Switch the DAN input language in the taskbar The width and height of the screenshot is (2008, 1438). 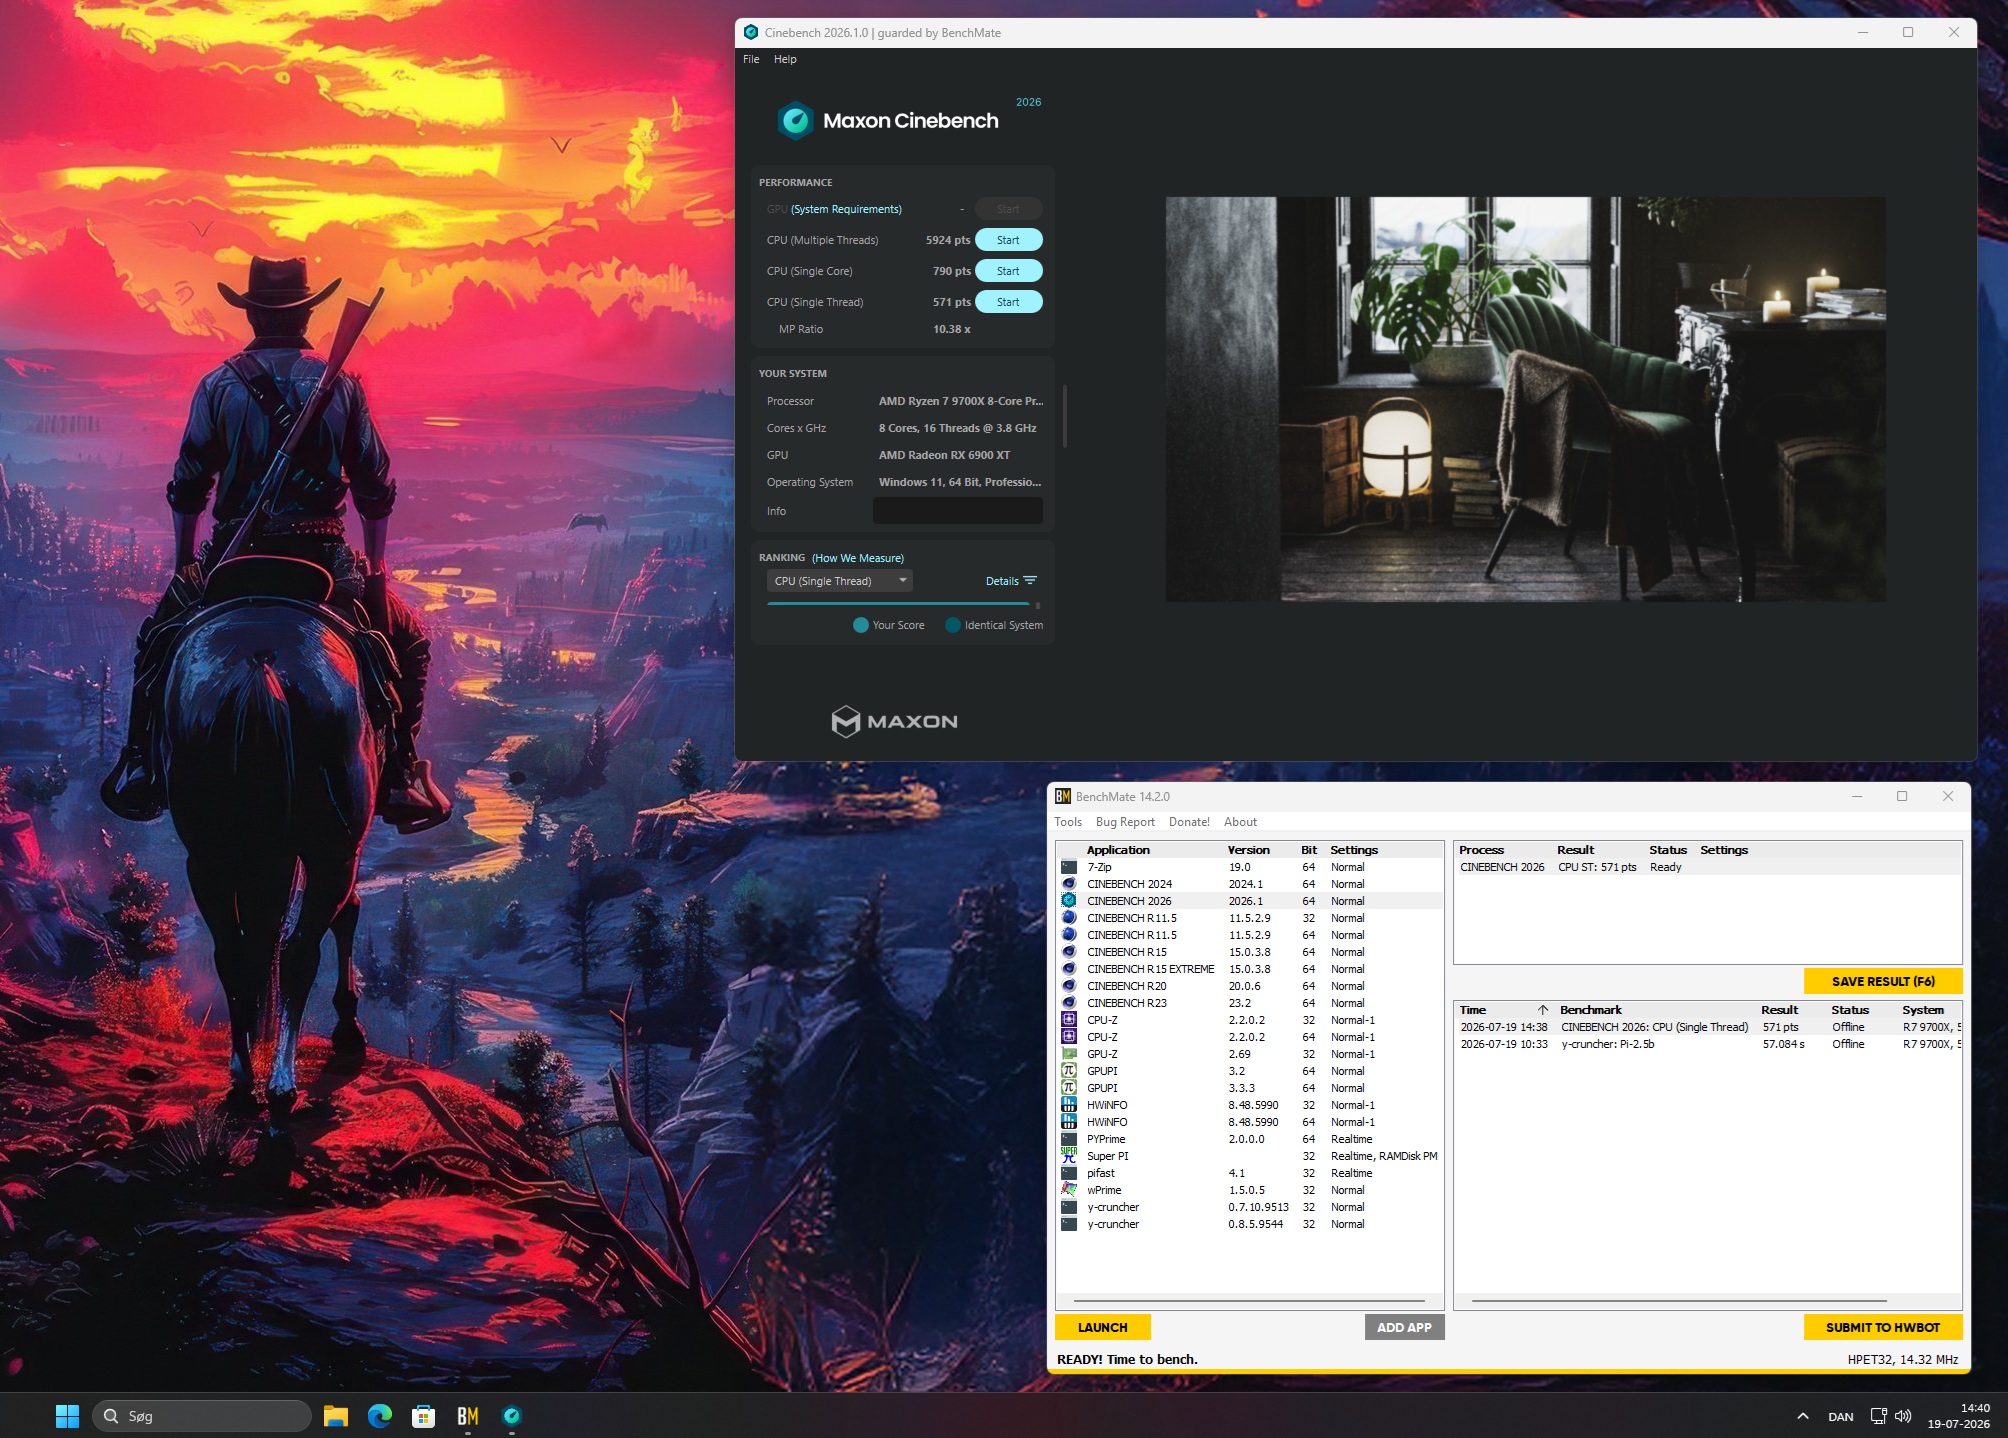[x=1840, y=1417]
